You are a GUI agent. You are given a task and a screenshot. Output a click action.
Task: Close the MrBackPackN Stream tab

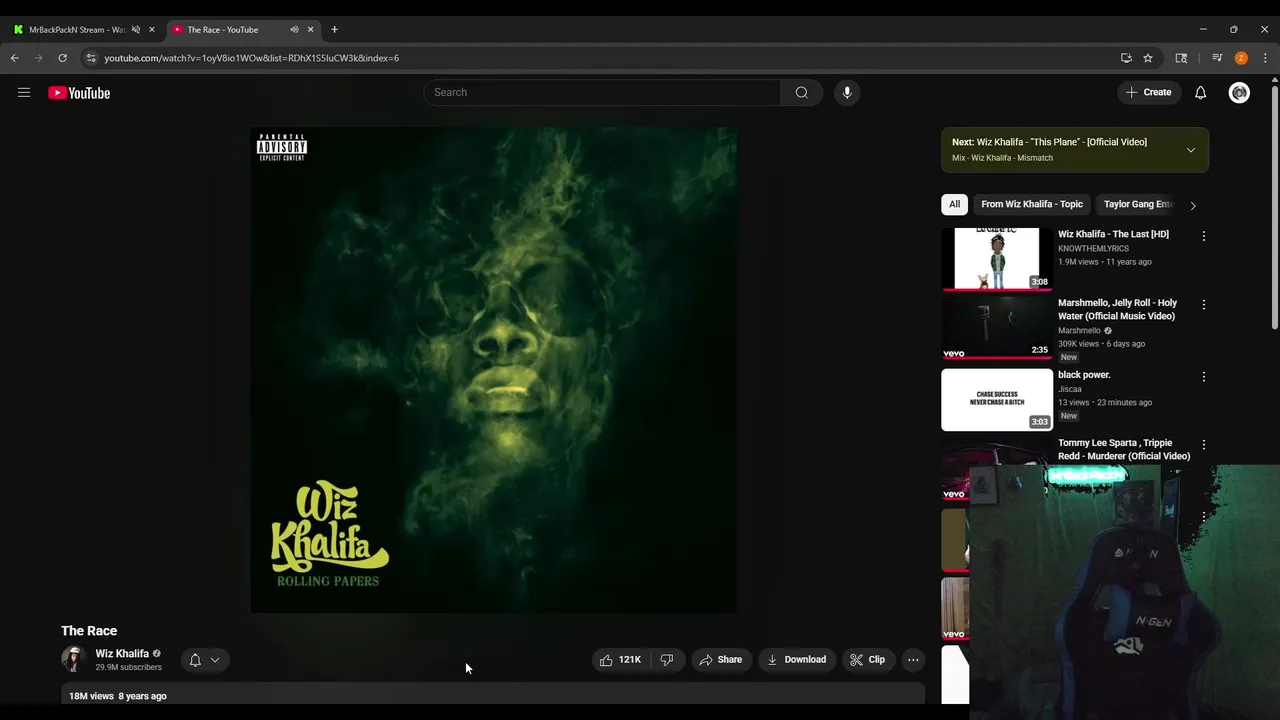click(152, 29)
